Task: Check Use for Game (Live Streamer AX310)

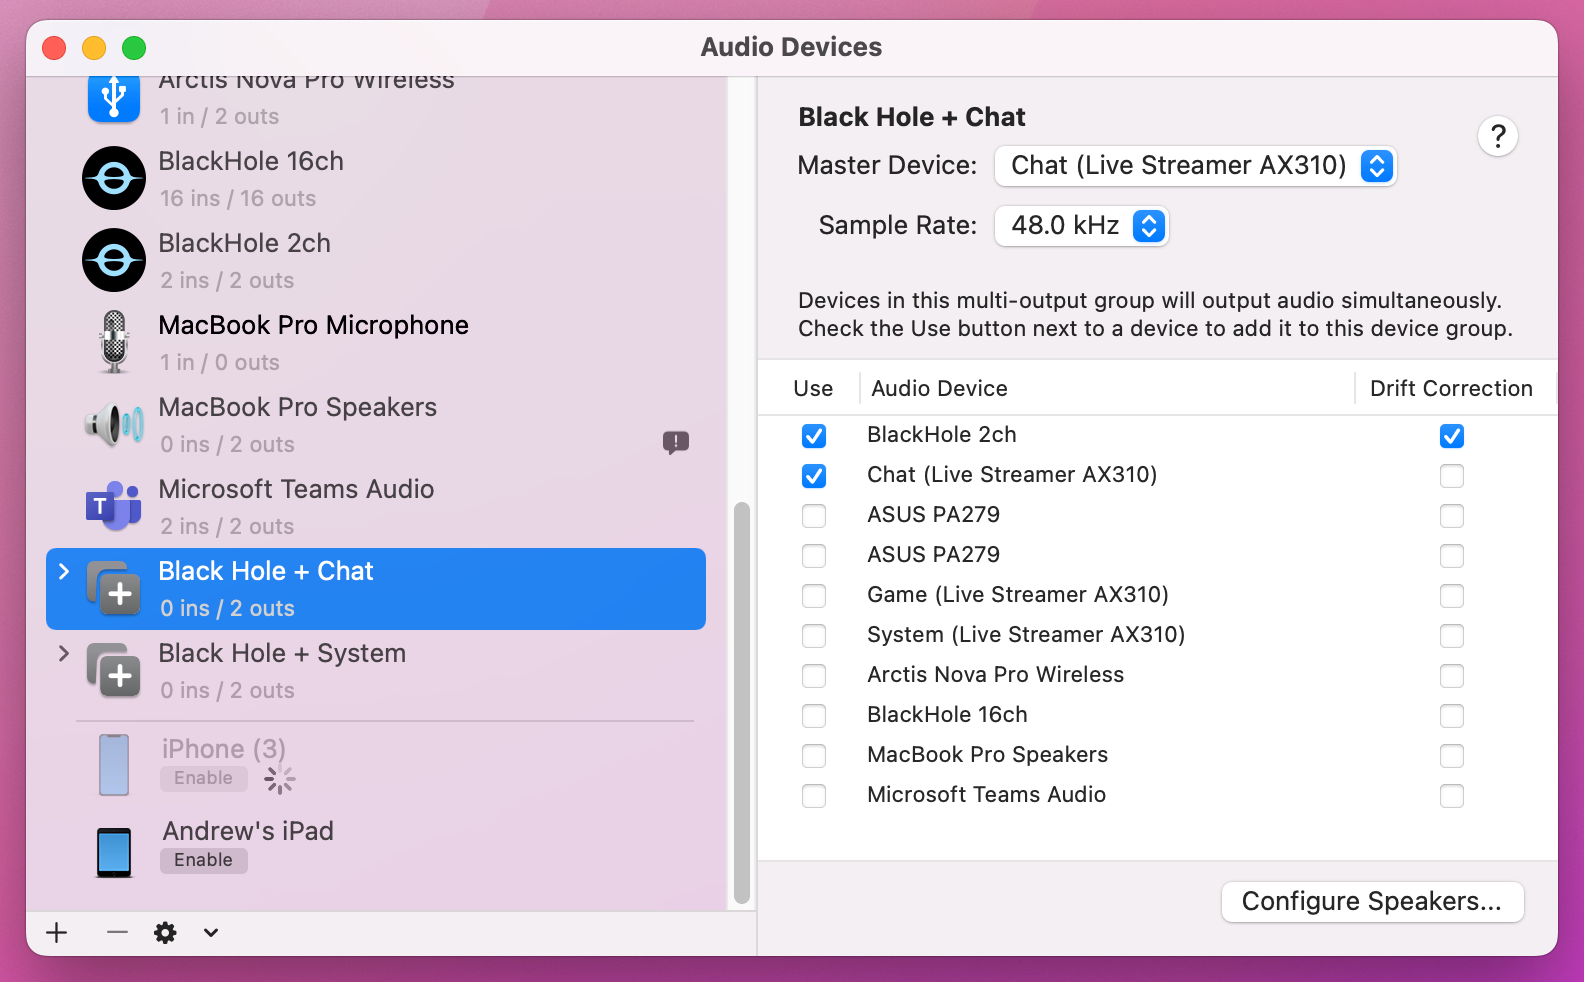Action: pos(814,596)
